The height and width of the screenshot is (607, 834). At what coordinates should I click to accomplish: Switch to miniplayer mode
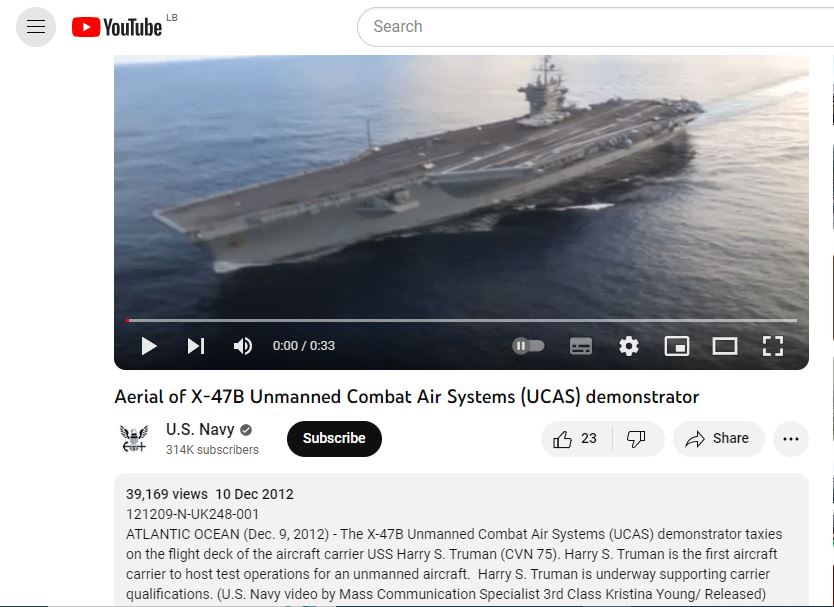677,346
